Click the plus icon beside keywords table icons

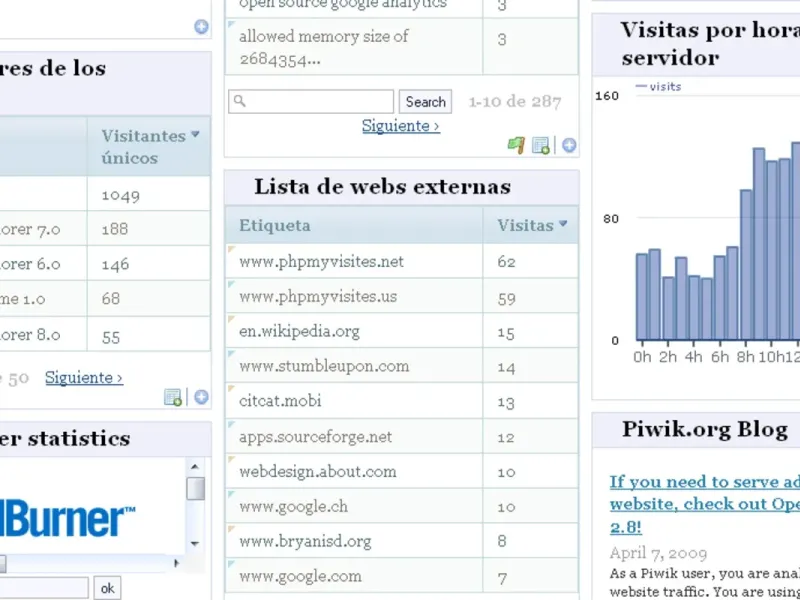[569, 145]
